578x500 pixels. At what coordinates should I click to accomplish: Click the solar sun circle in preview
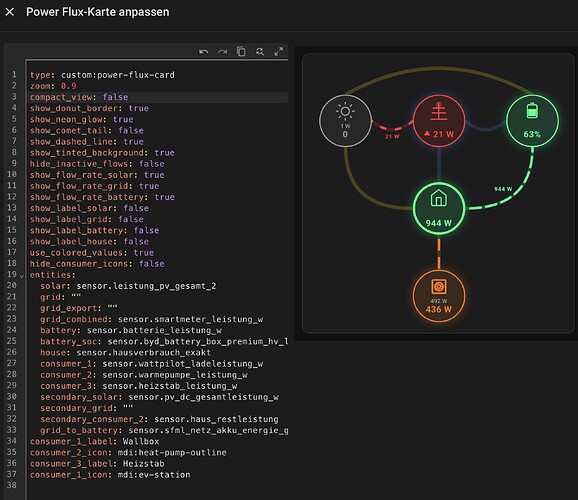(345, 121)
